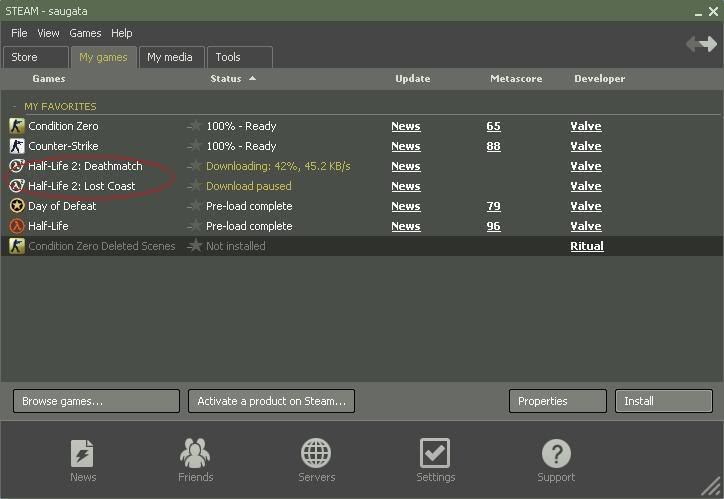Screen dimensions: 724x499
Task: Toggle favorite star for Half-Life
Action: [x=196, y=225]
